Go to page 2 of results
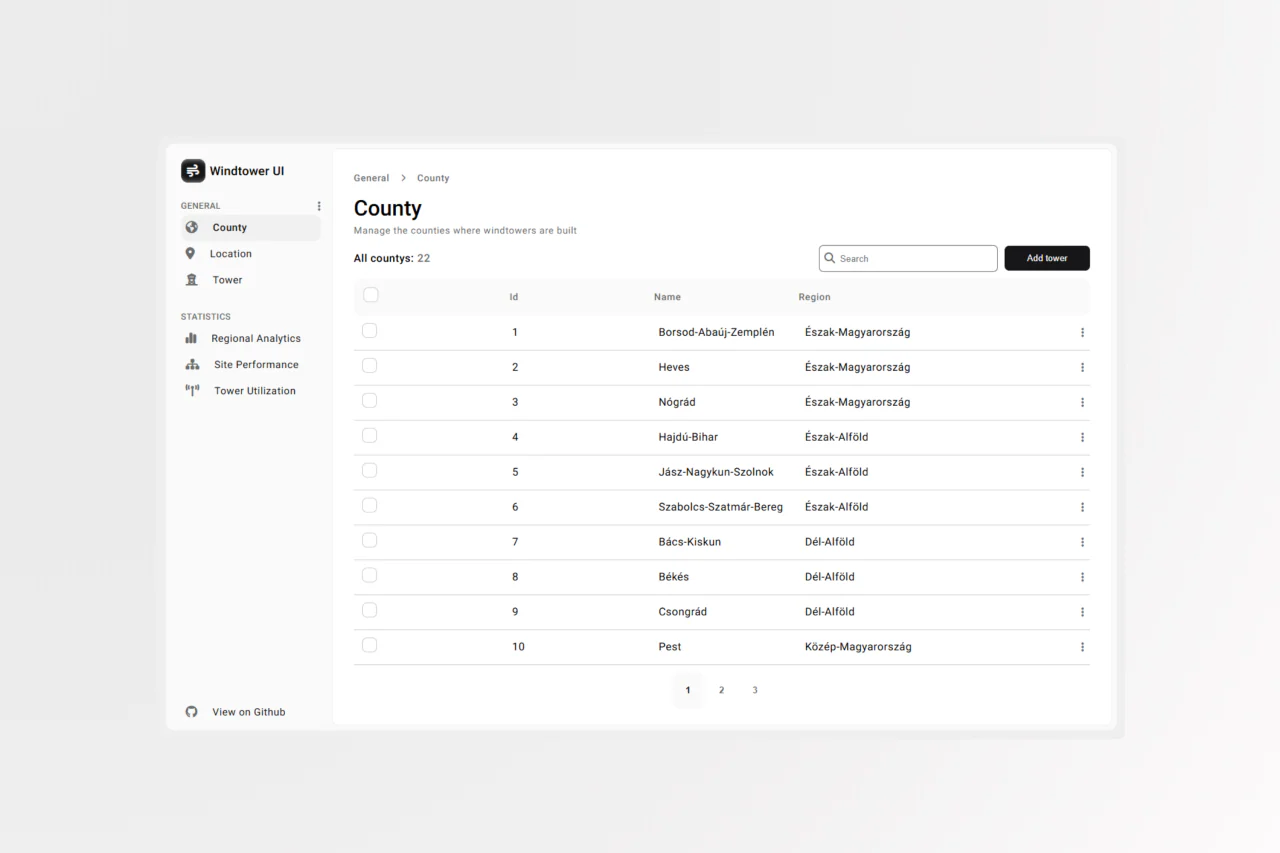 (x=721, y=690)
